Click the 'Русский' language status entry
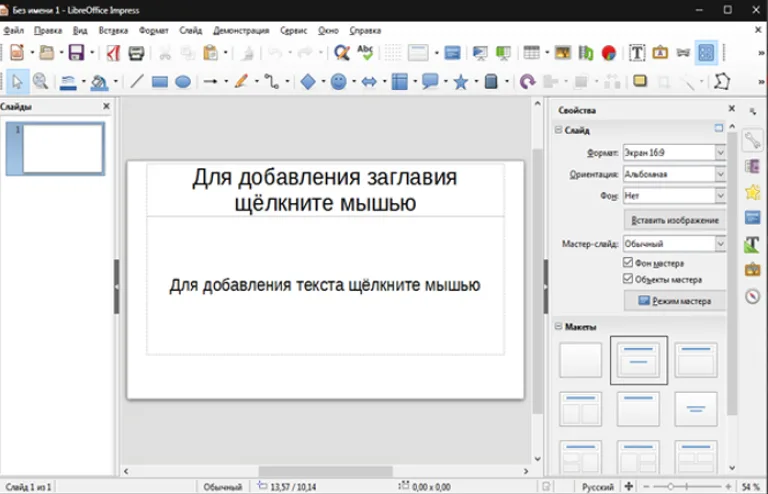The height and width of the screenshot is (494, 768). click(597, 487)
